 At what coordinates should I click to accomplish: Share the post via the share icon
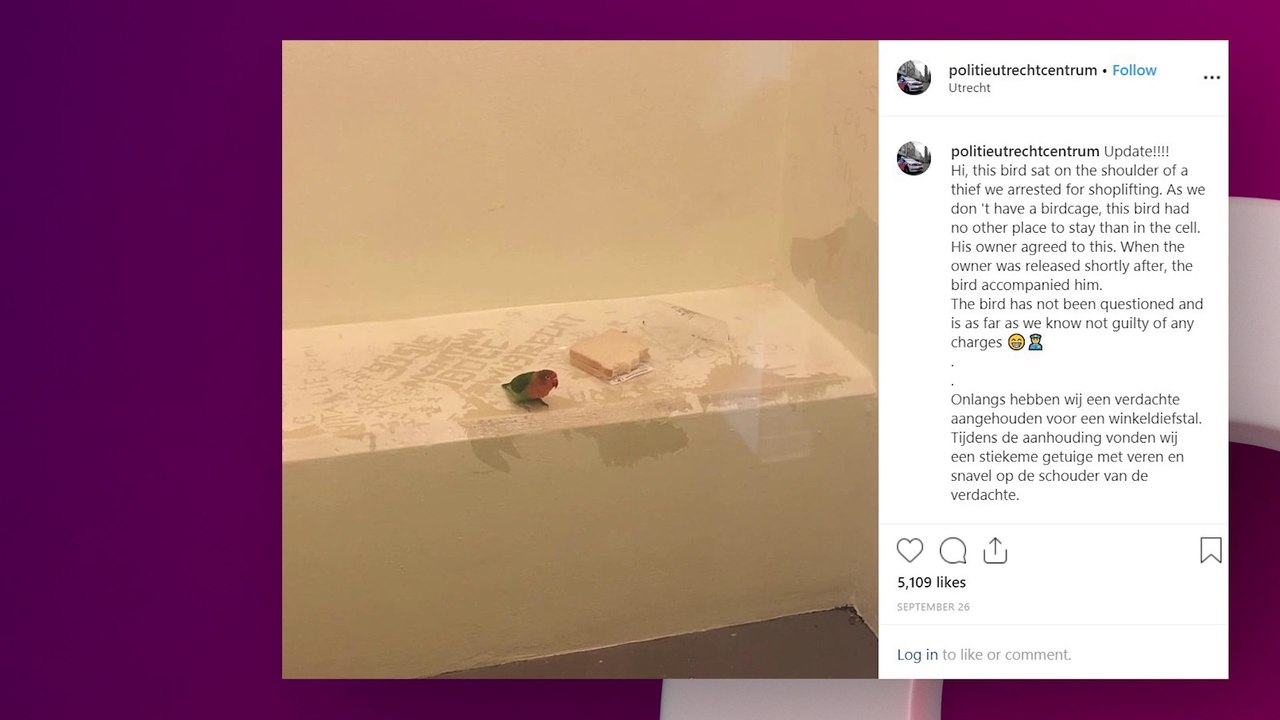[995, 550]
